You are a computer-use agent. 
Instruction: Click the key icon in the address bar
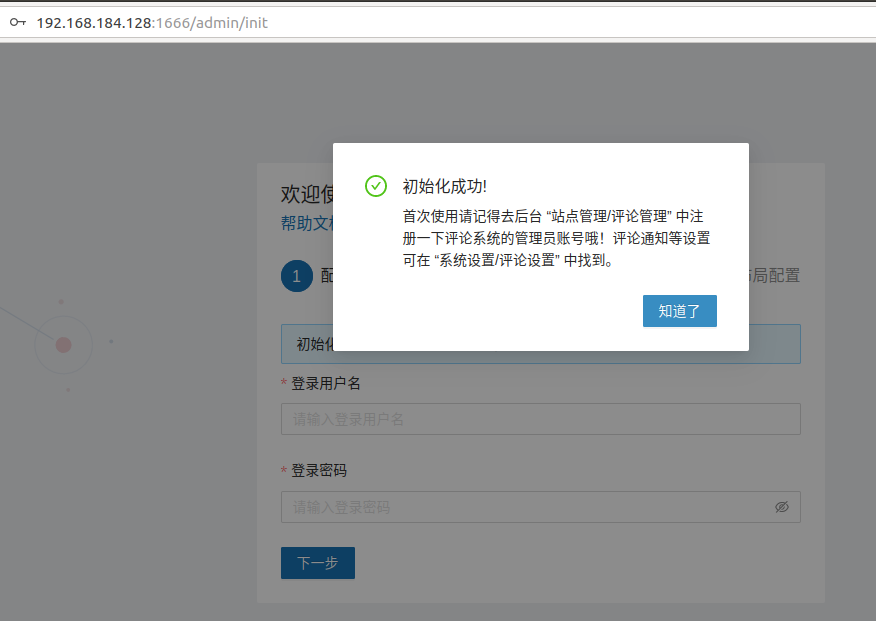click(x=17, y=21)
